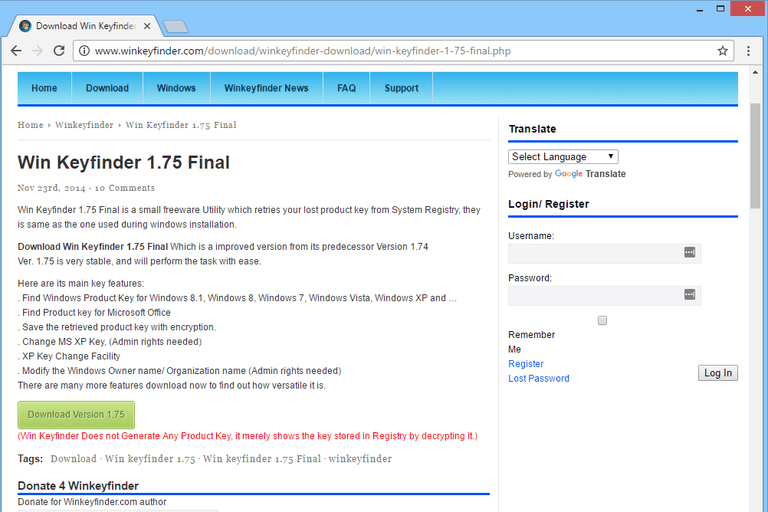768x512 pixels.
Task: Open the Chrome three-dot menu
Action: click(748, 51)
